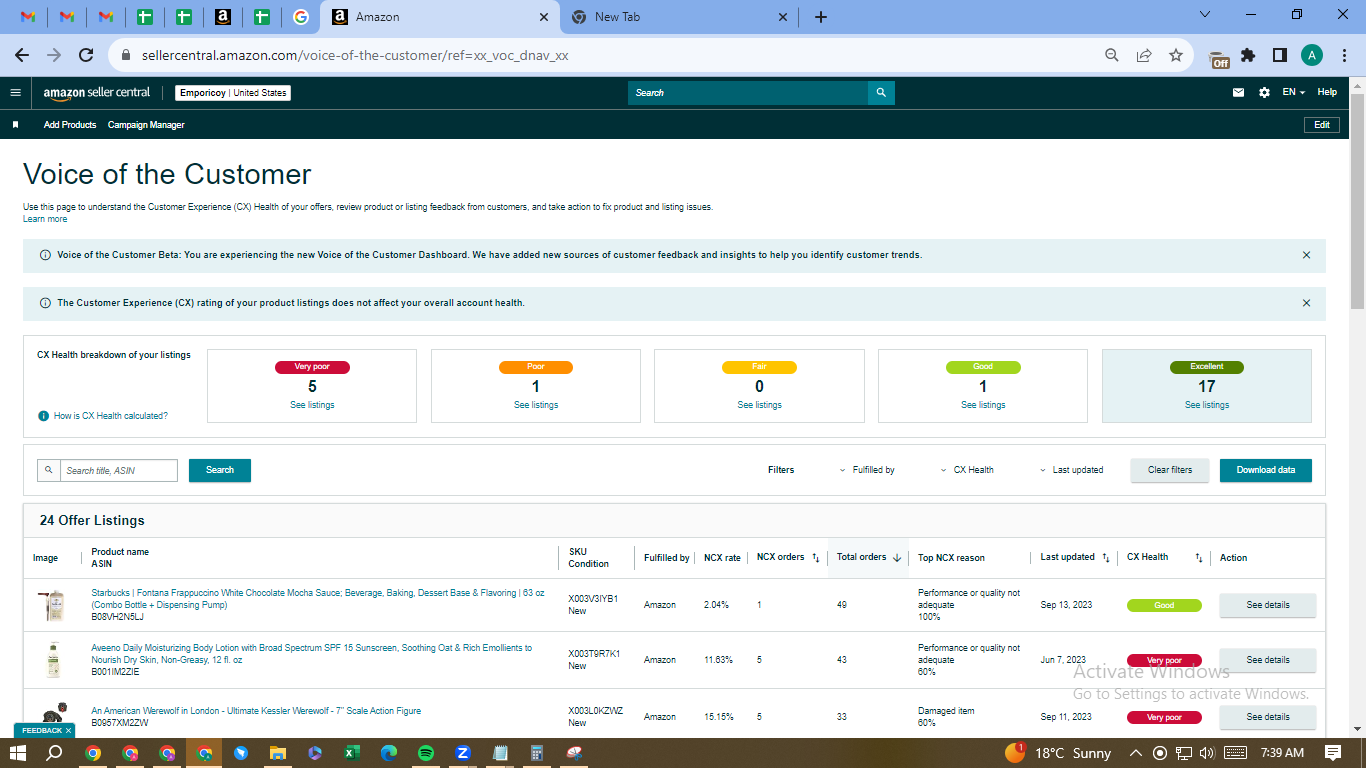The width and height of the screenshot is (1366, 768).
Task: Expand the Last updated filter dropdown
Action: 1071,470
